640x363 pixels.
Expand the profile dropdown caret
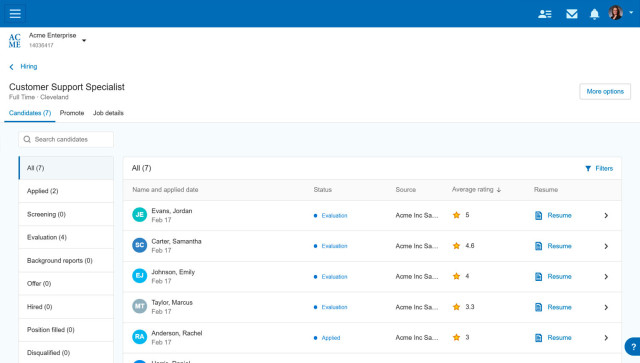[x=631, y=13]
